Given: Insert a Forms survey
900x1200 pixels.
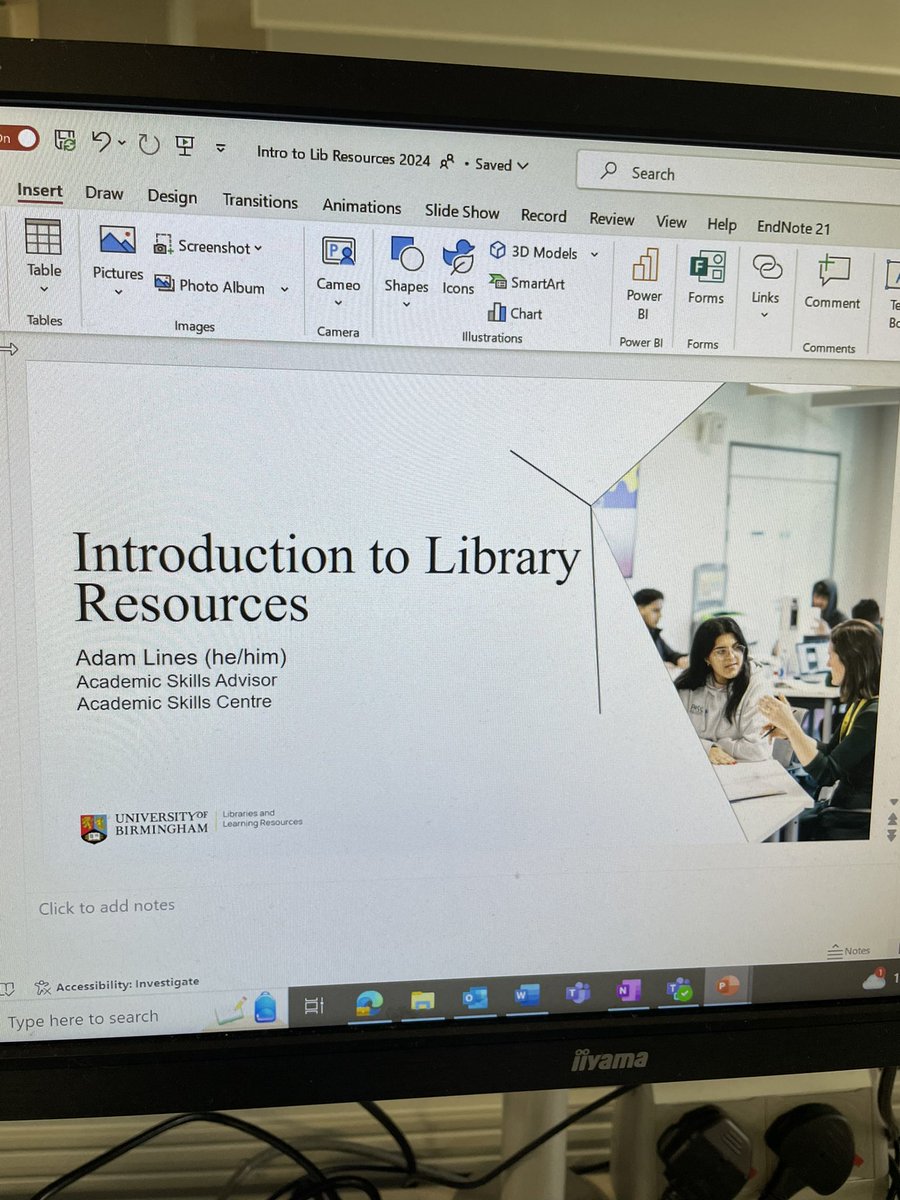Looking at the screenshot, I should [x=706, y=277].
